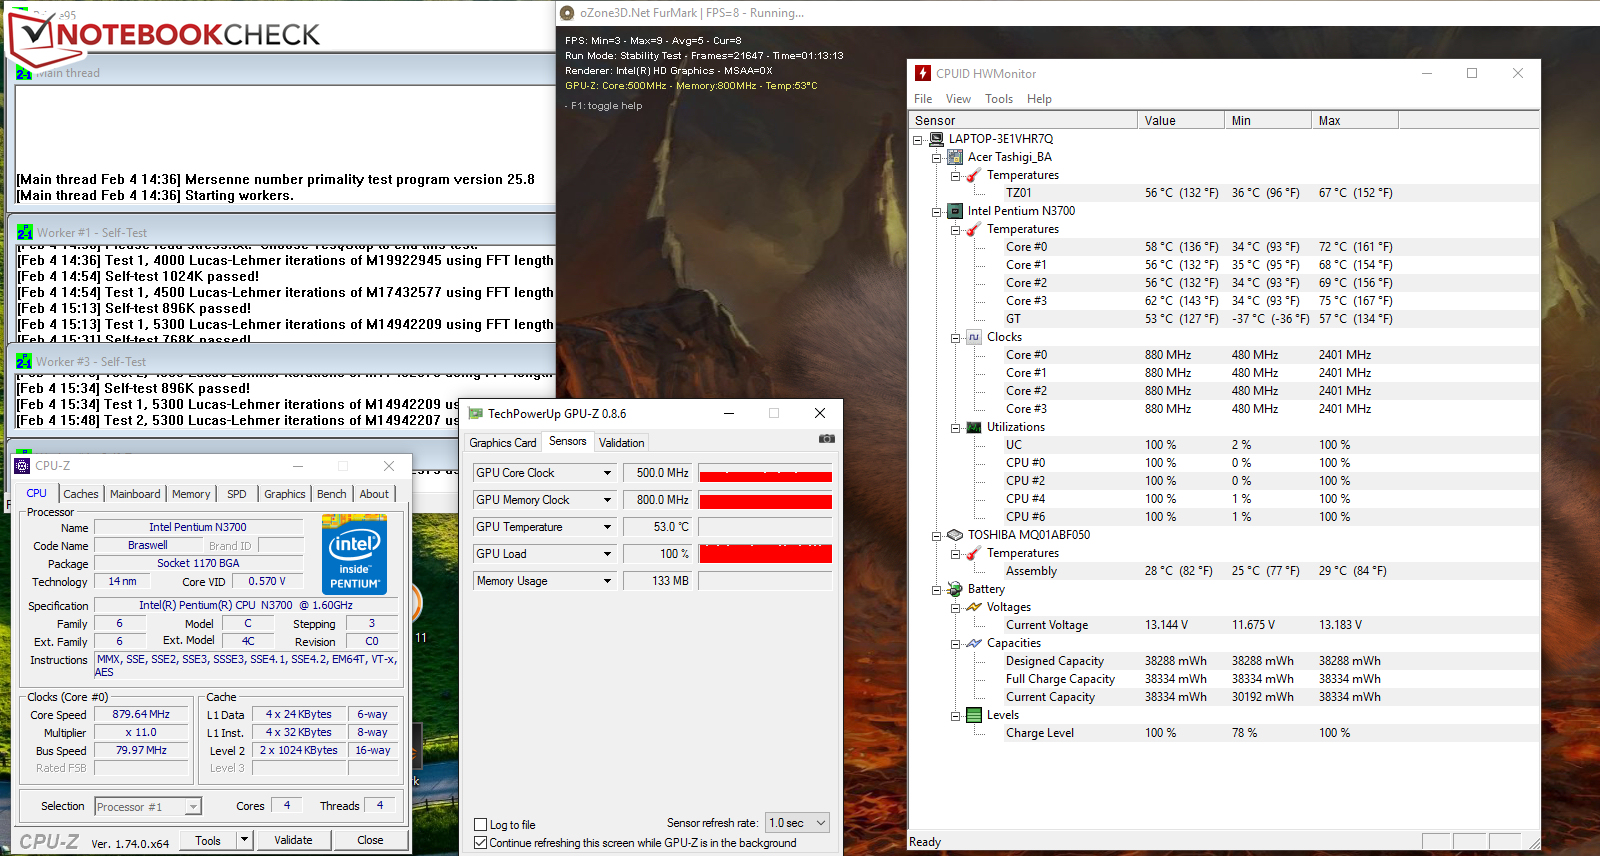
Task: Click the Tools button in CPU-Z
Action: pyautogui.click(x=208, y=840)
